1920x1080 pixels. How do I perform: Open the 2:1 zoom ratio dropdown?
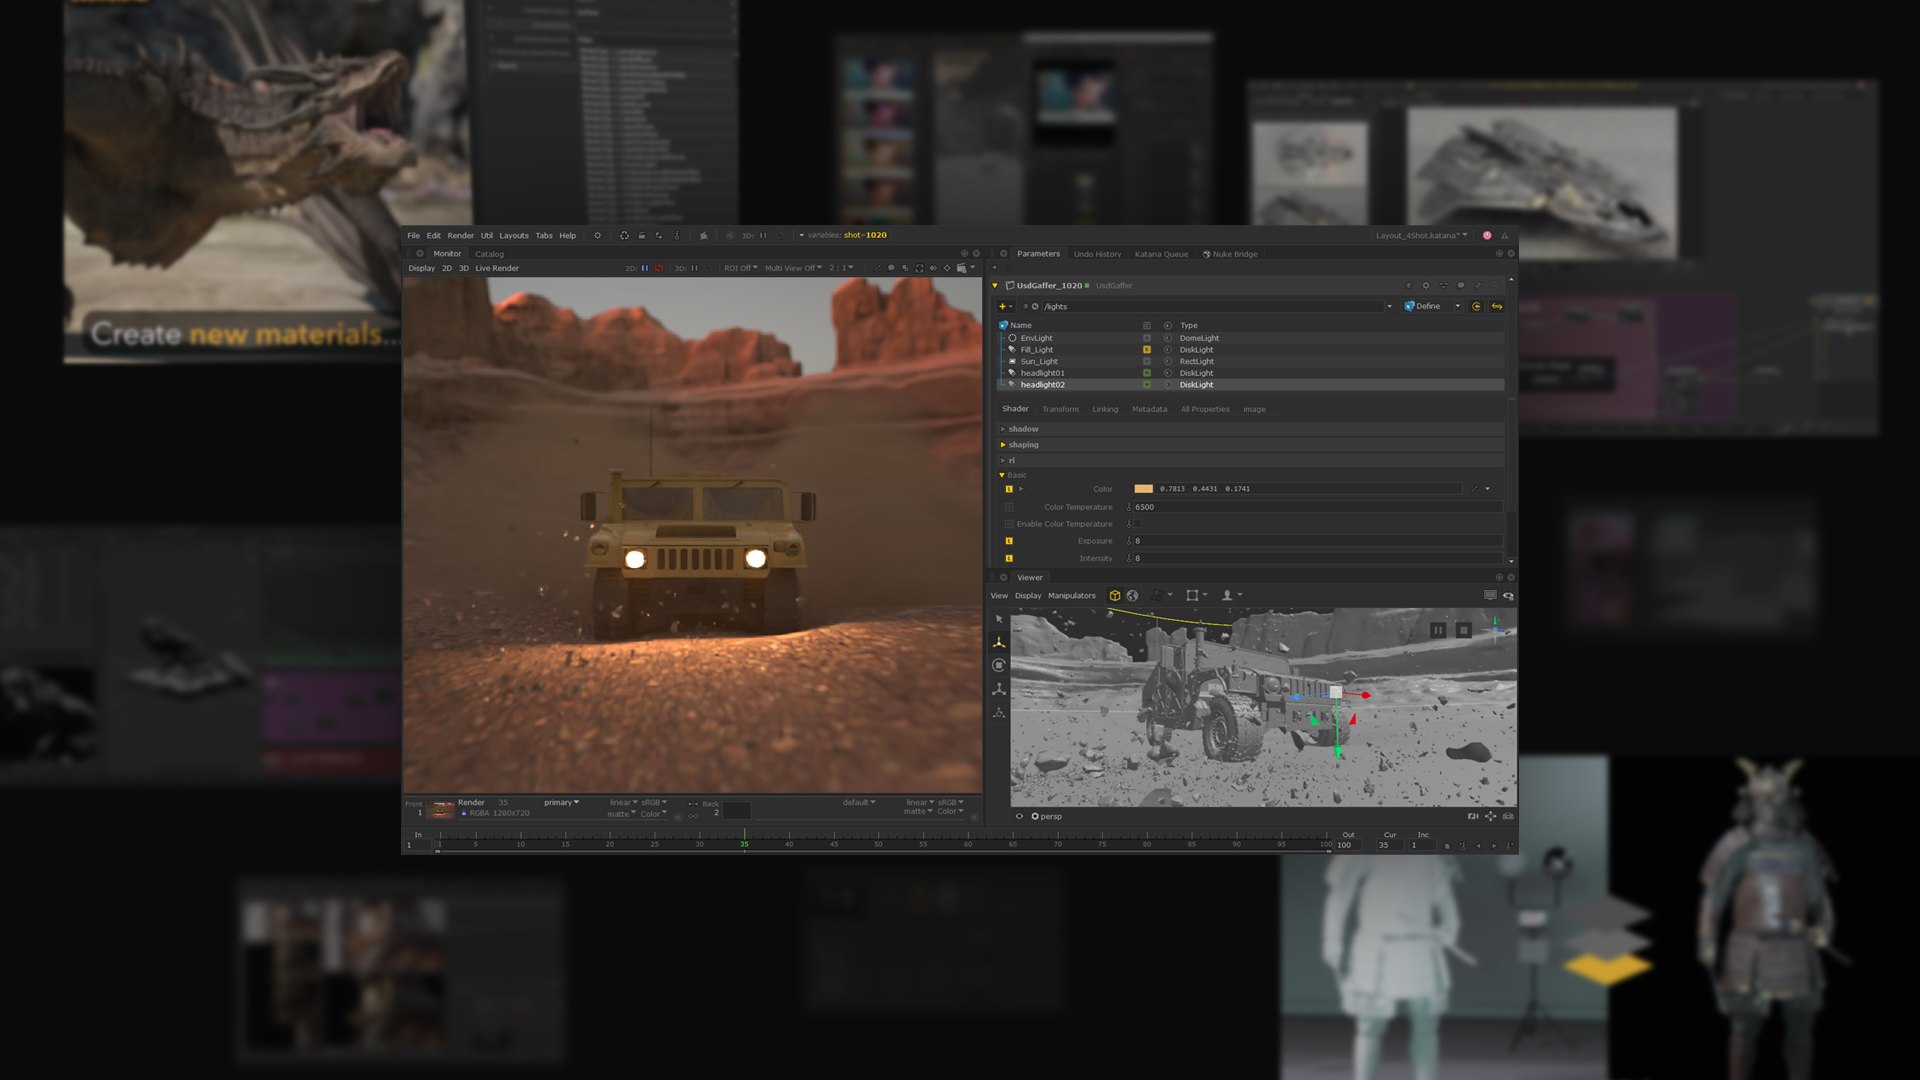pos(841,268)
